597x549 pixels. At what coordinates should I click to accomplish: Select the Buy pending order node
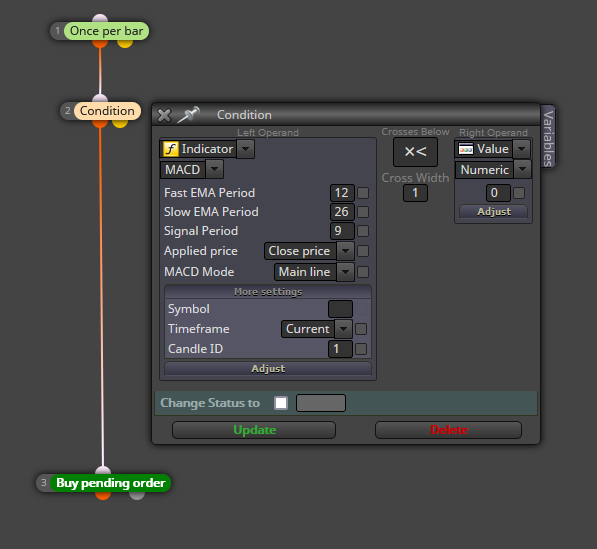[111, 483]
